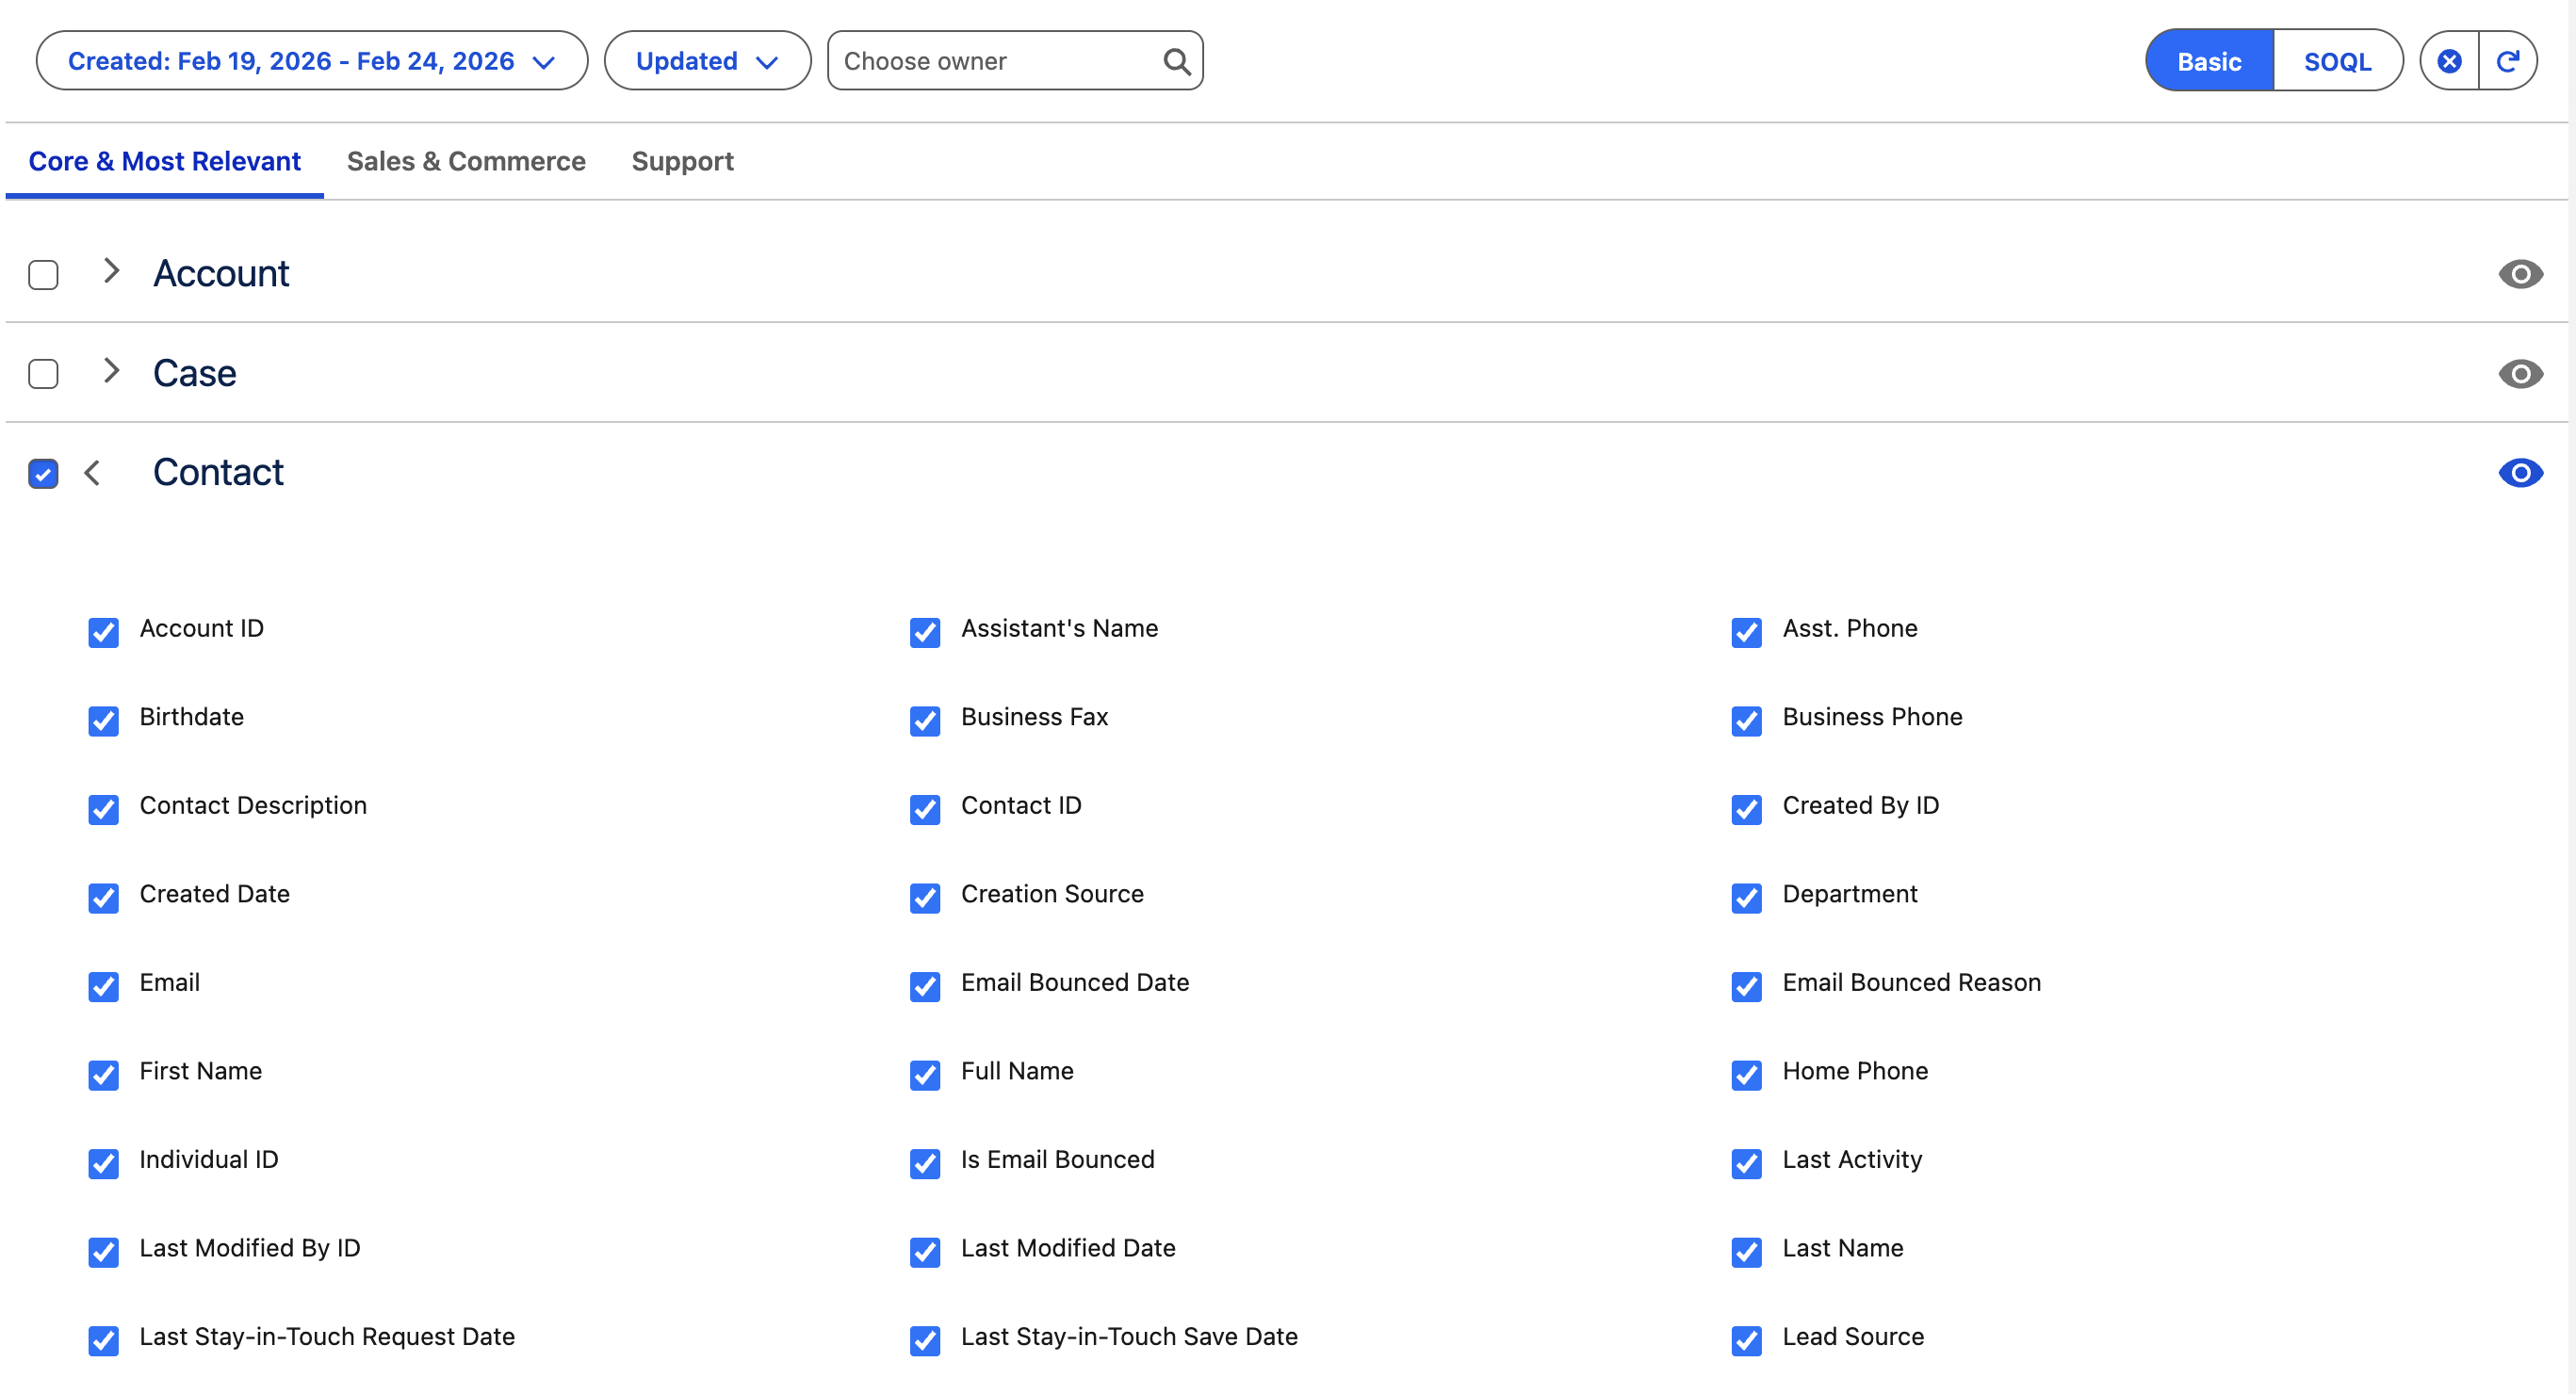Toggle the Account eye visibility icon
This screenshot has height=1394, width=2576.
coord(2520,274)
